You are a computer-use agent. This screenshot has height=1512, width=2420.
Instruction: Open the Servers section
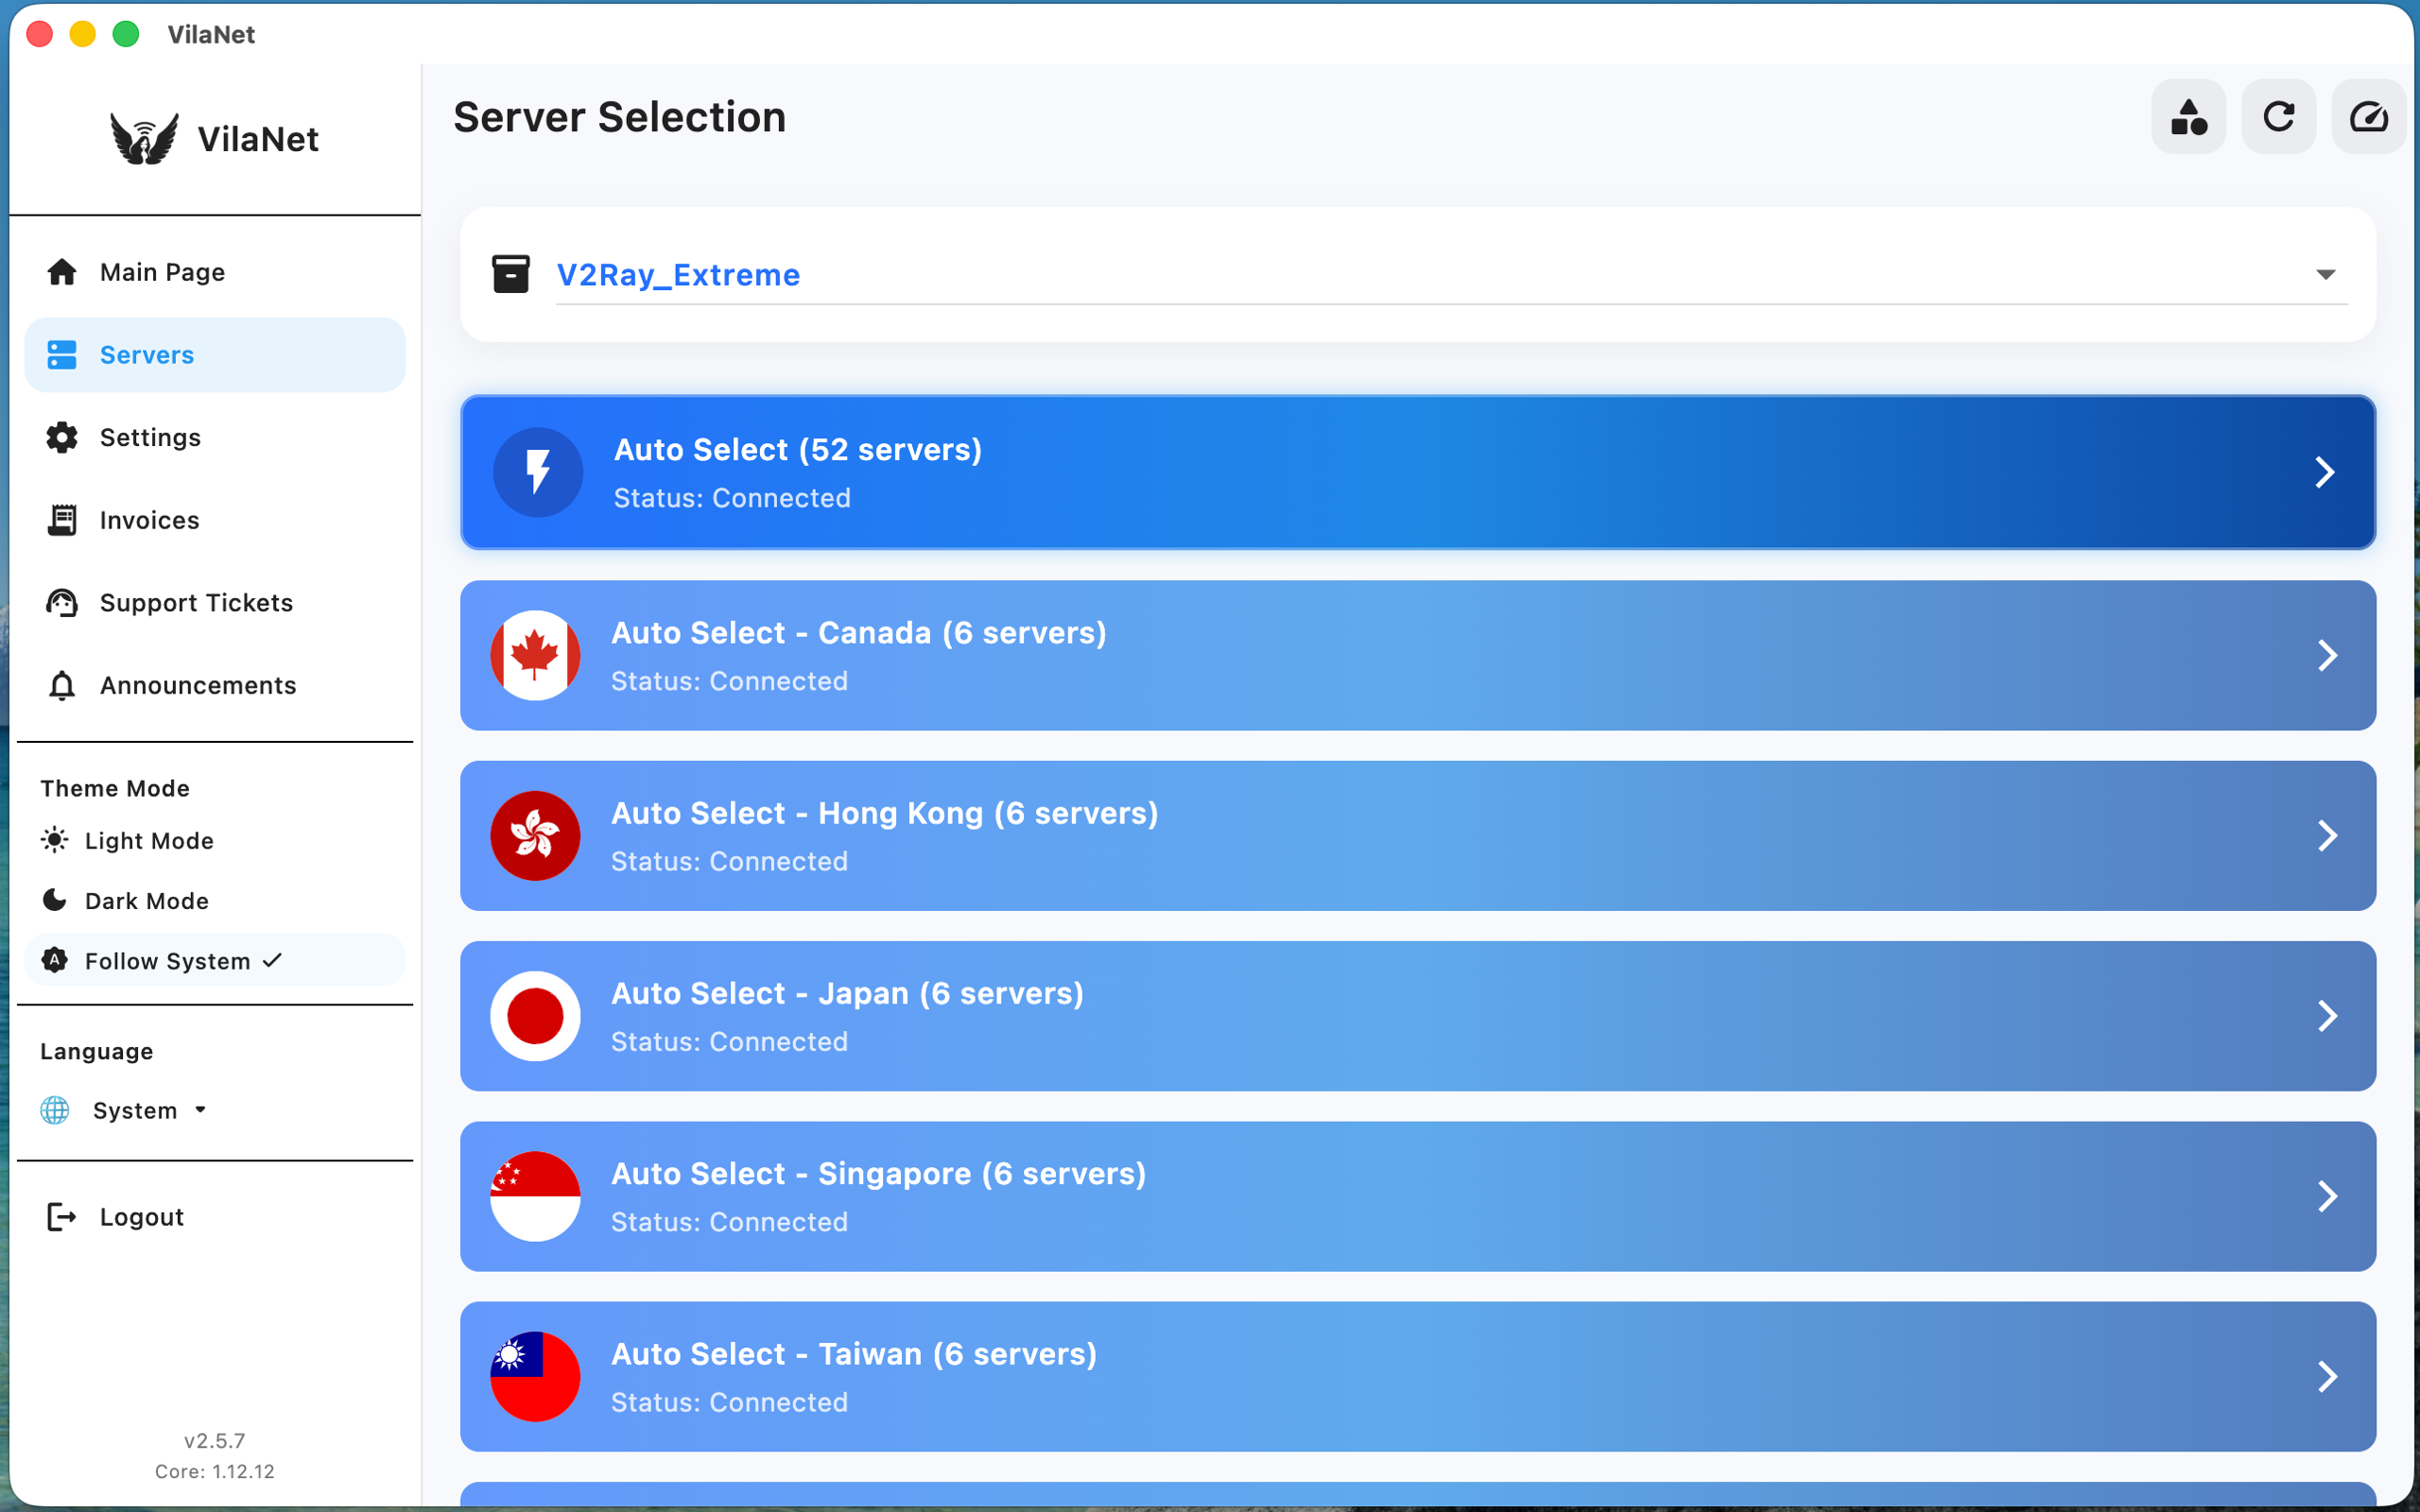pos(214,355)
